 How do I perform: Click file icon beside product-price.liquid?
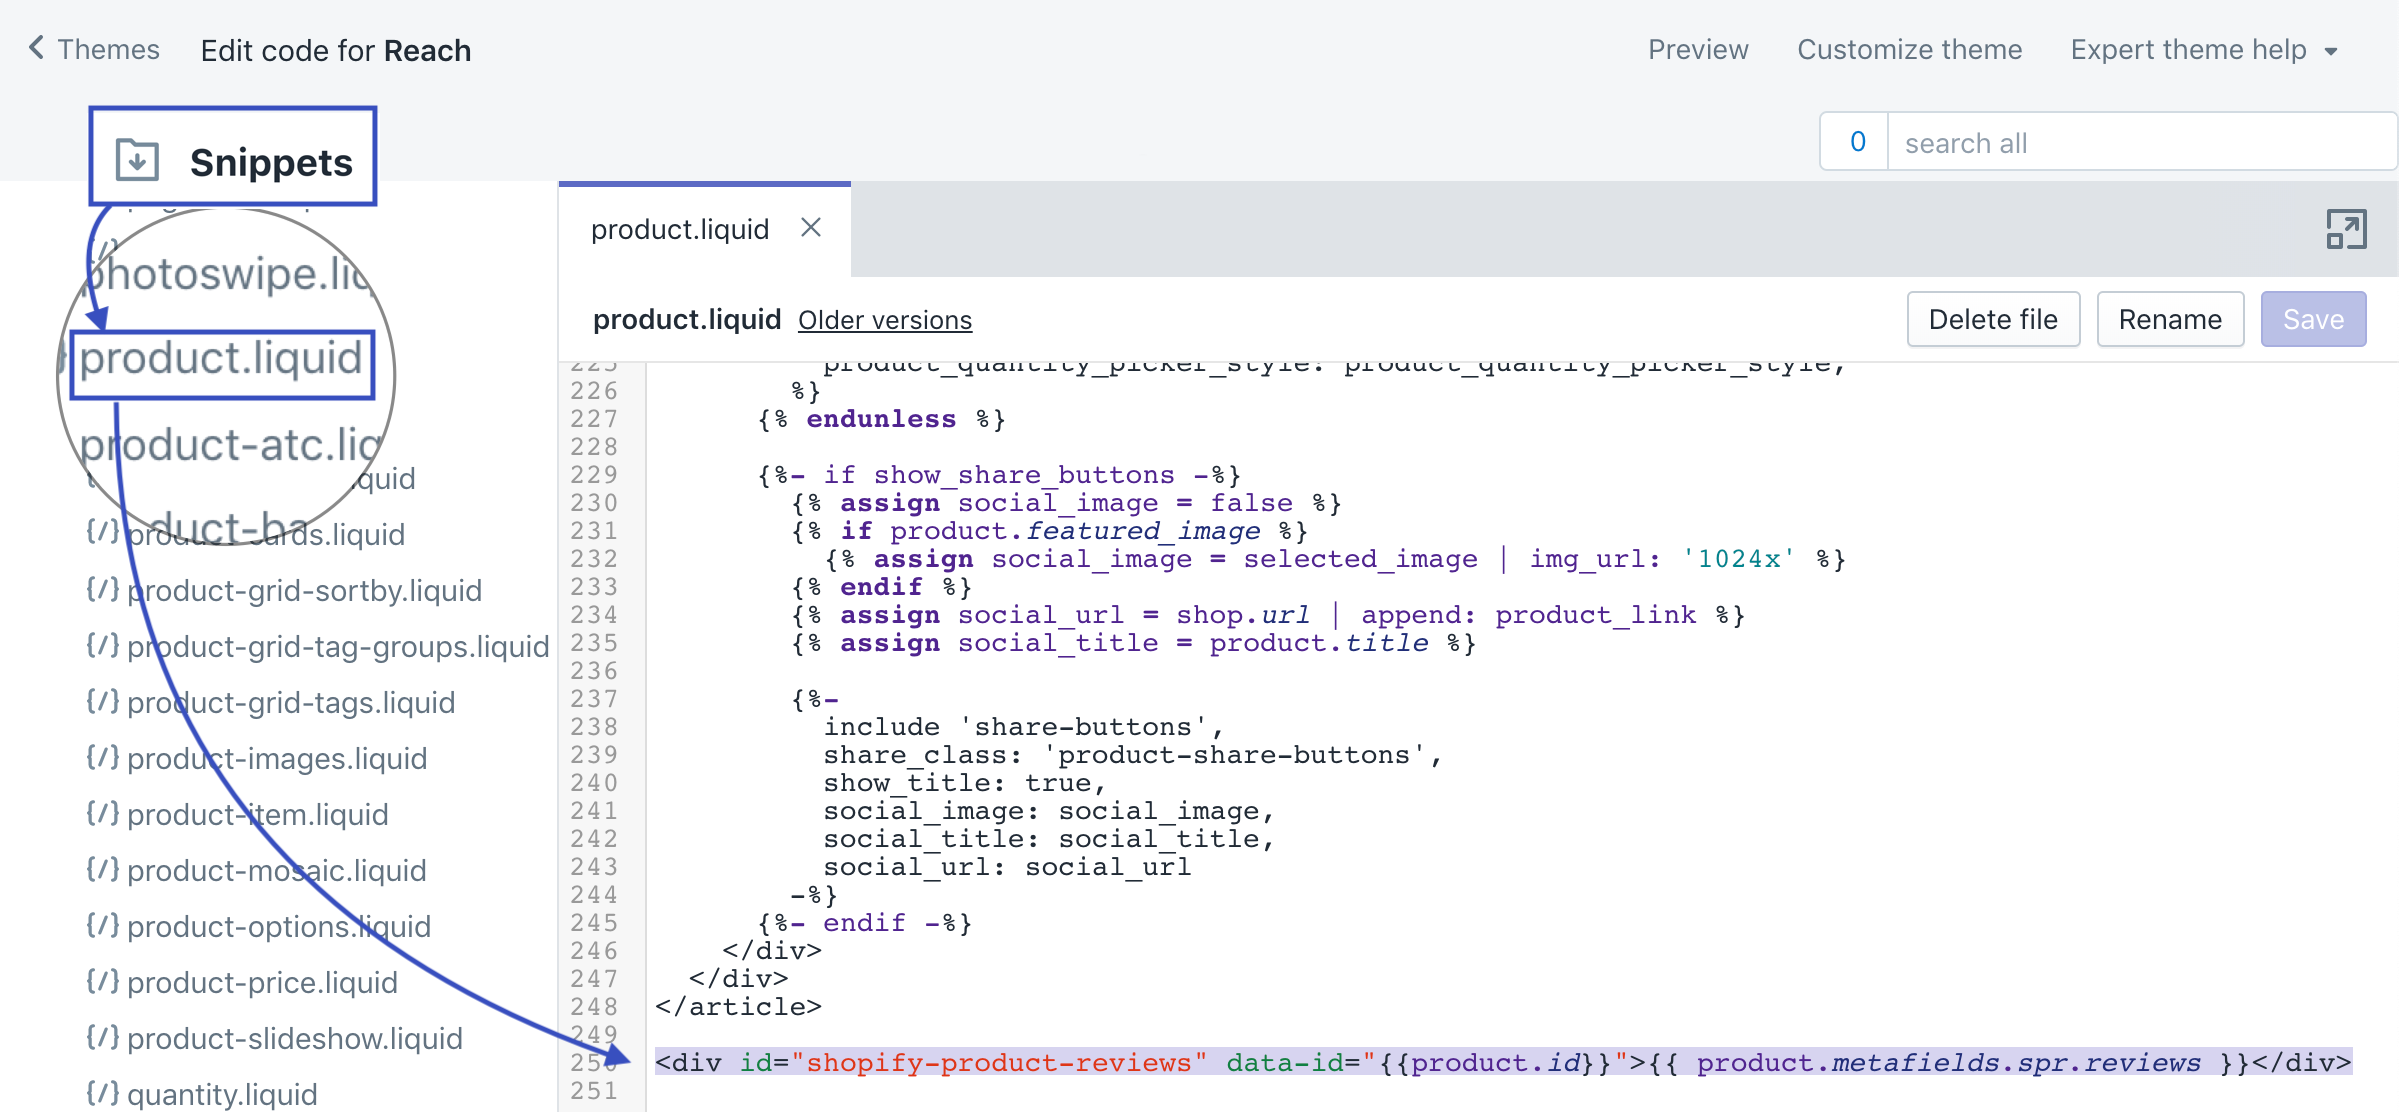tap(103, 981)
